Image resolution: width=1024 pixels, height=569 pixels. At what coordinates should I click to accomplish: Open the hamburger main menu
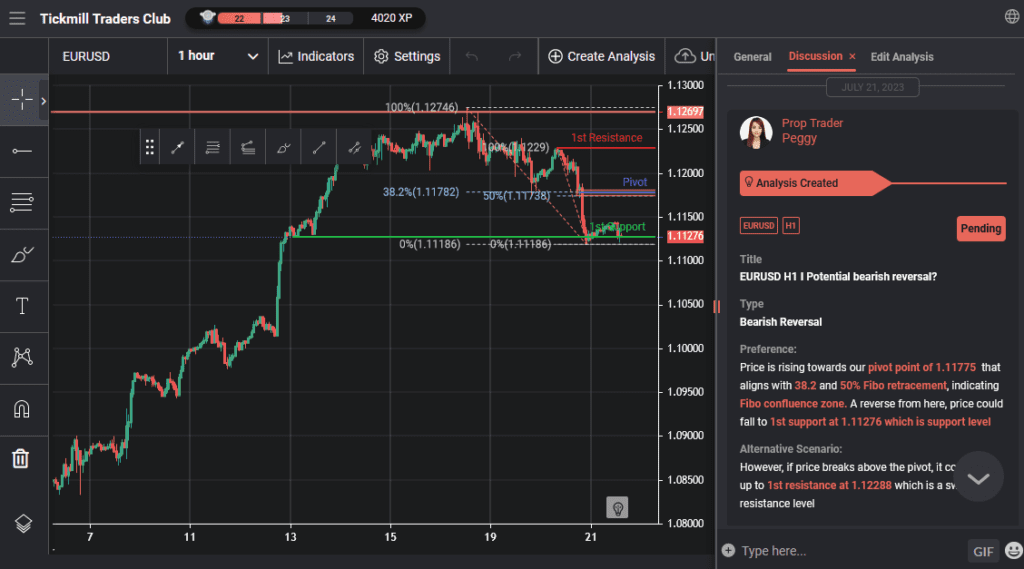(x=17, y=18)
